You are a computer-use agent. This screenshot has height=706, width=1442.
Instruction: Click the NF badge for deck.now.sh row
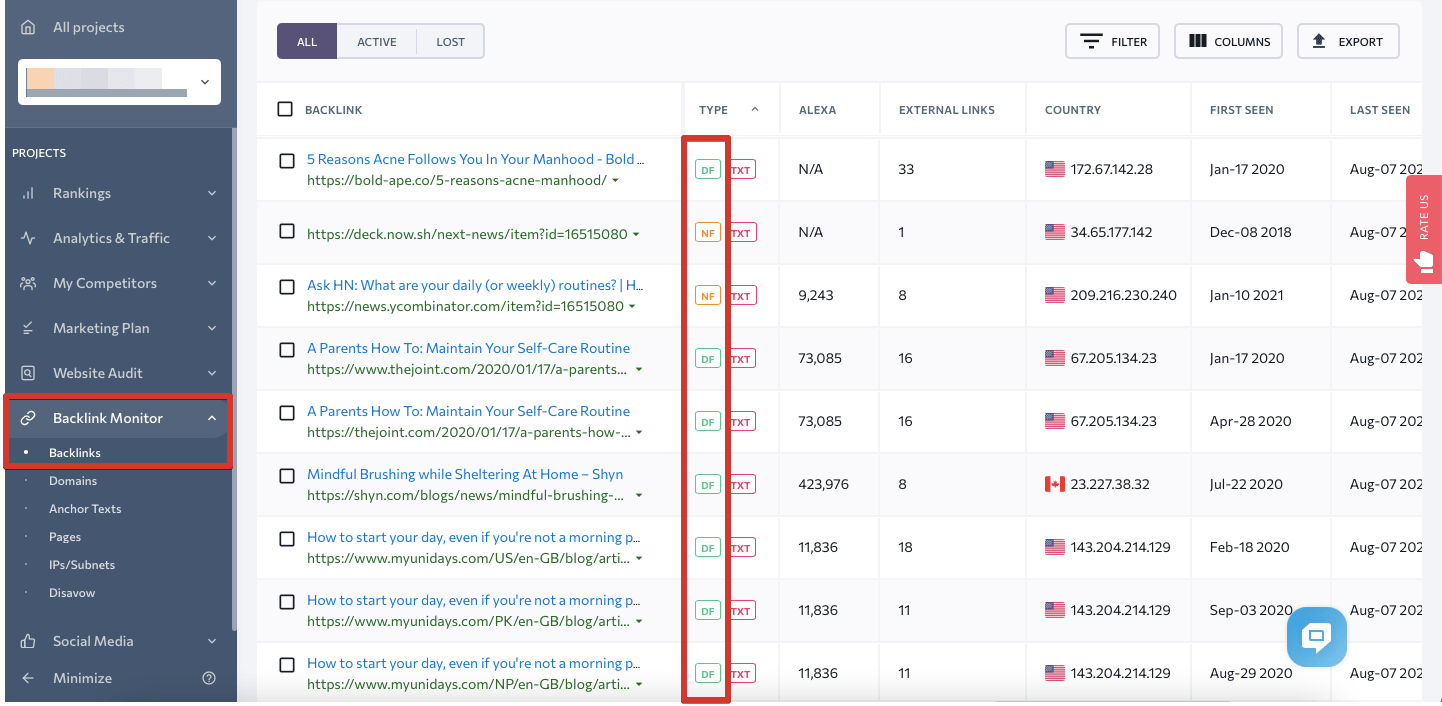pos(708,233)
